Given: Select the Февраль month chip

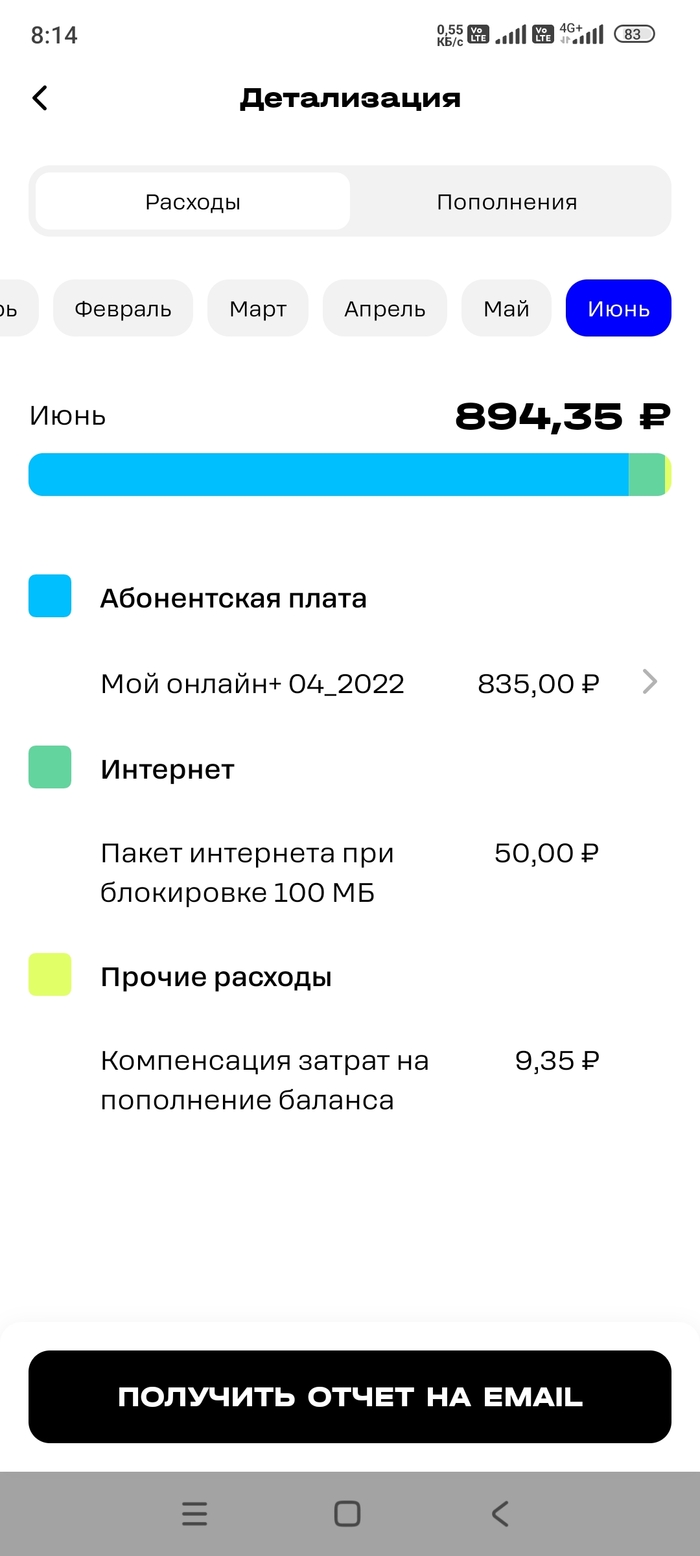Looking at the screenshot, I should click(x=123, y=309).
